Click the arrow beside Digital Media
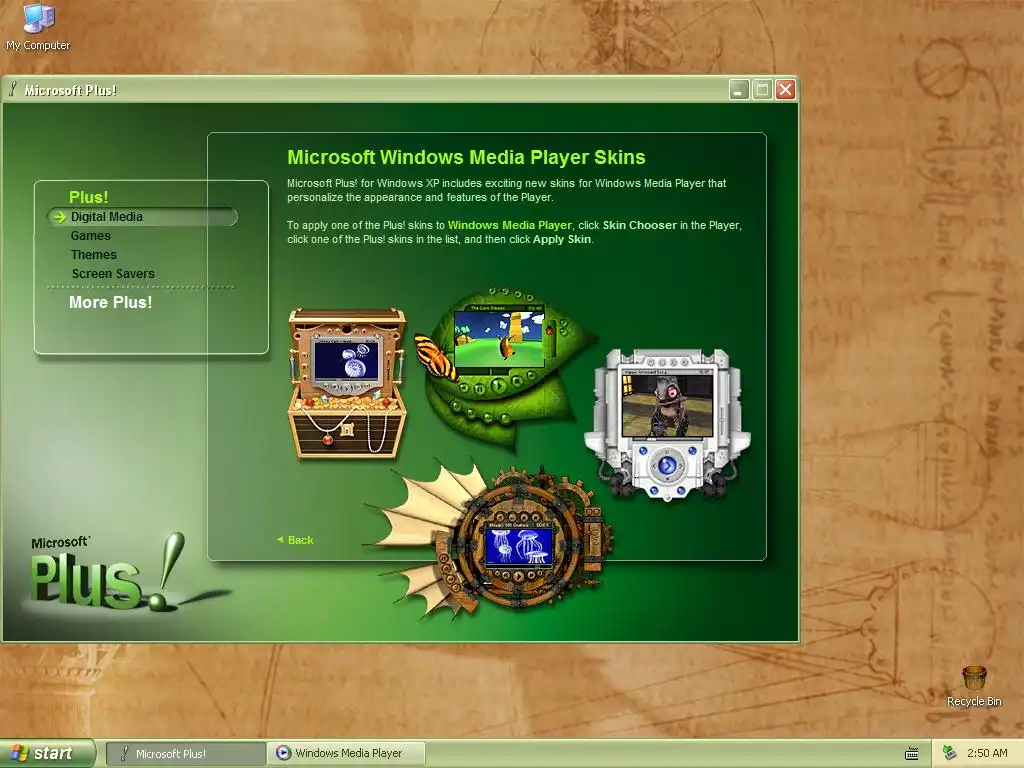Viewport: 1024px width, 768px height. click(59, 217)
